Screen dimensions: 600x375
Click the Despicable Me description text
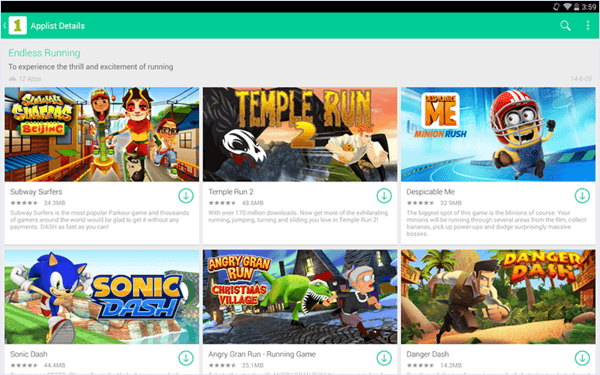[x=496, y=223]
